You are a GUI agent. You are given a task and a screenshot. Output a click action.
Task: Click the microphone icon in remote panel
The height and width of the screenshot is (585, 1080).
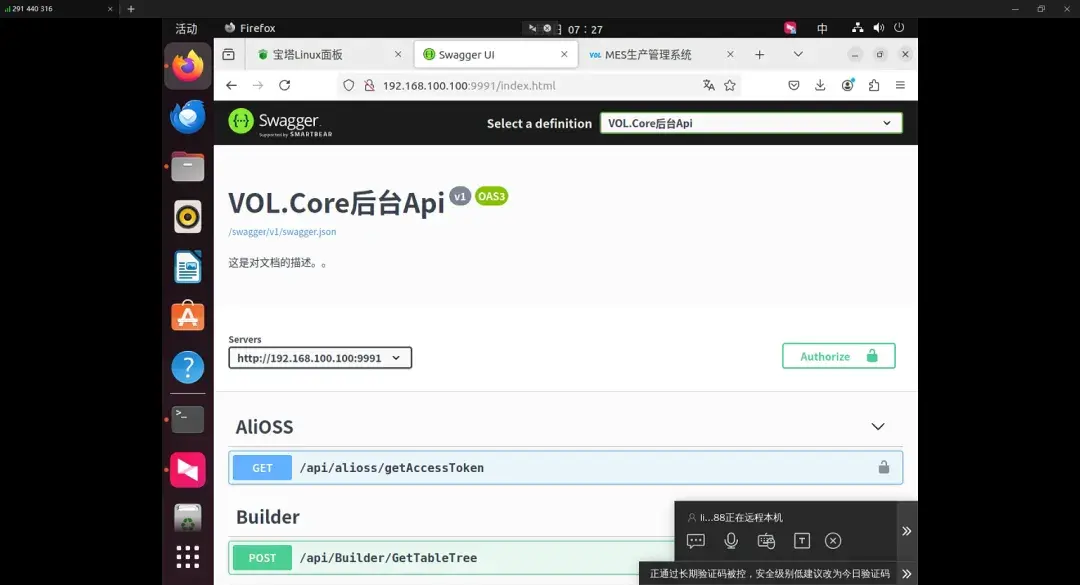(731, 540)
